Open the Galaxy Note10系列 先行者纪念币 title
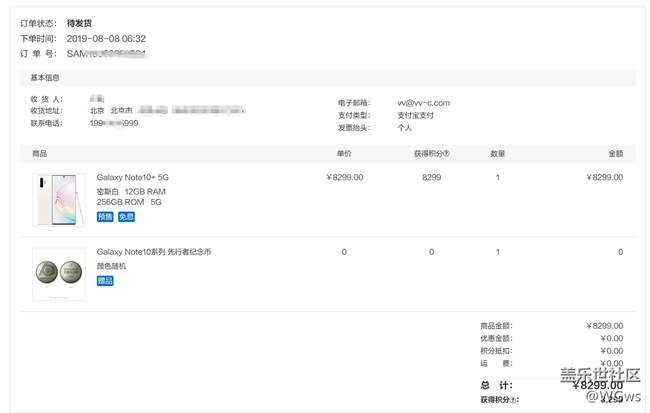The width and height of the screenshot is (650, 413). (154, 252)
